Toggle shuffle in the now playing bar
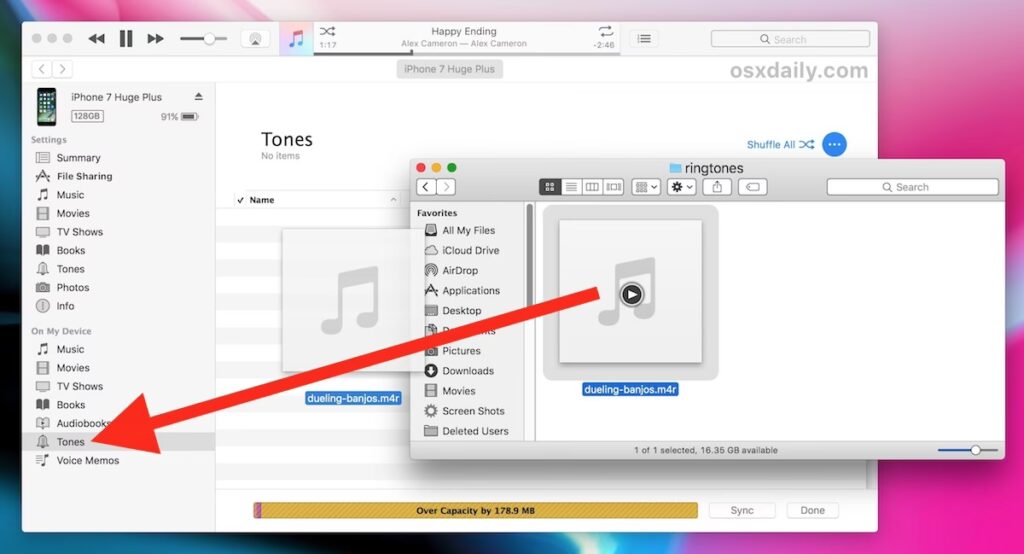 tap(325, 32)
